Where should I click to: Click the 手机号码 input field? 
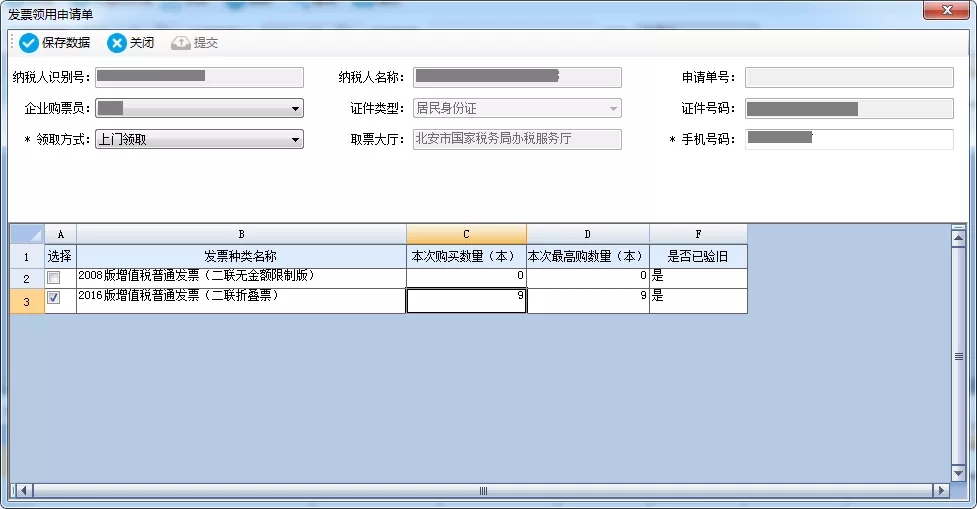click(849, 139)
